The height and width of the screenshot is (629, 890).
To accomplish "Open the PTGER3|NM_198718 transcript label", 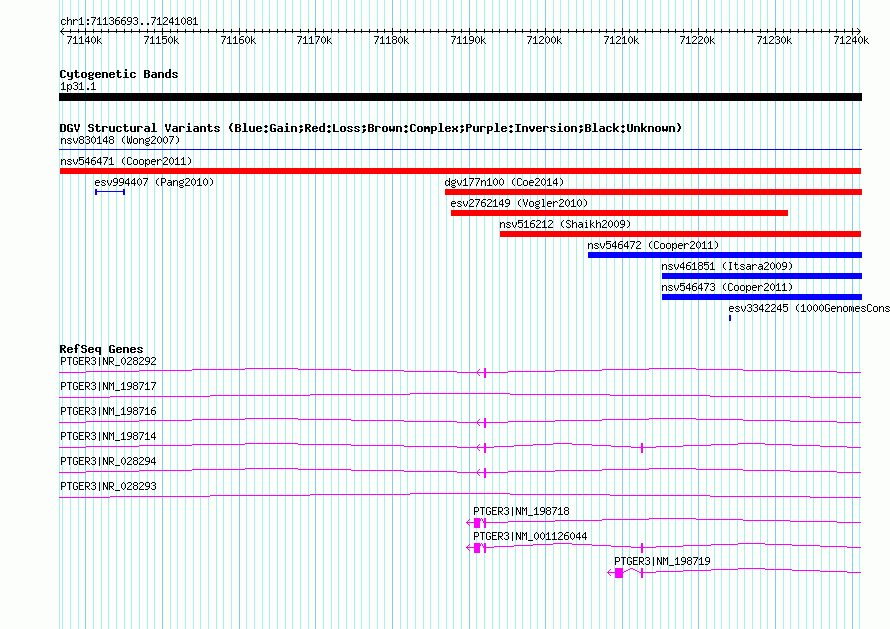I will (522, 511).
